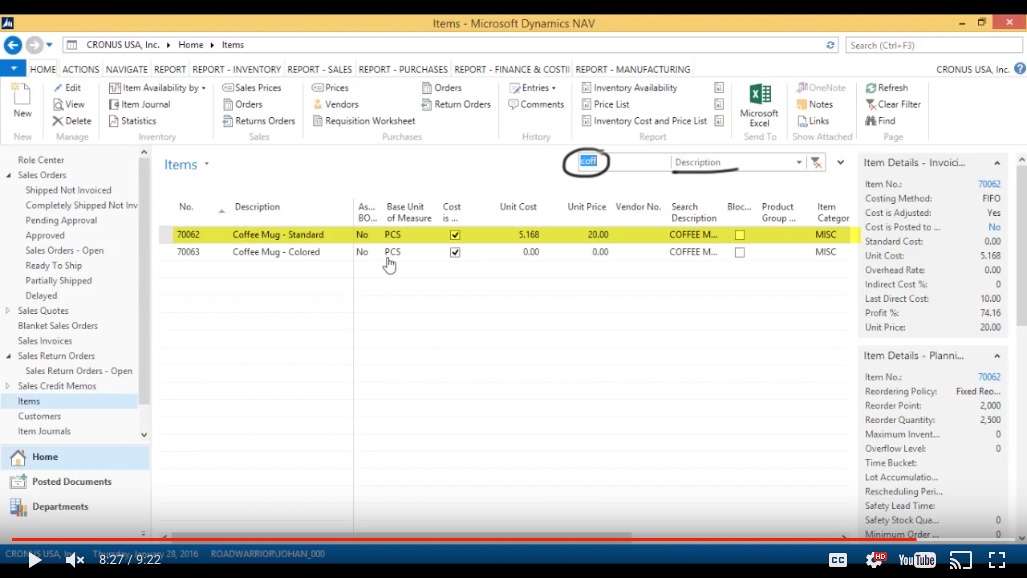Toggle Blocked checkbox for item 70063

pyautogui.click(x=739, y=252)
